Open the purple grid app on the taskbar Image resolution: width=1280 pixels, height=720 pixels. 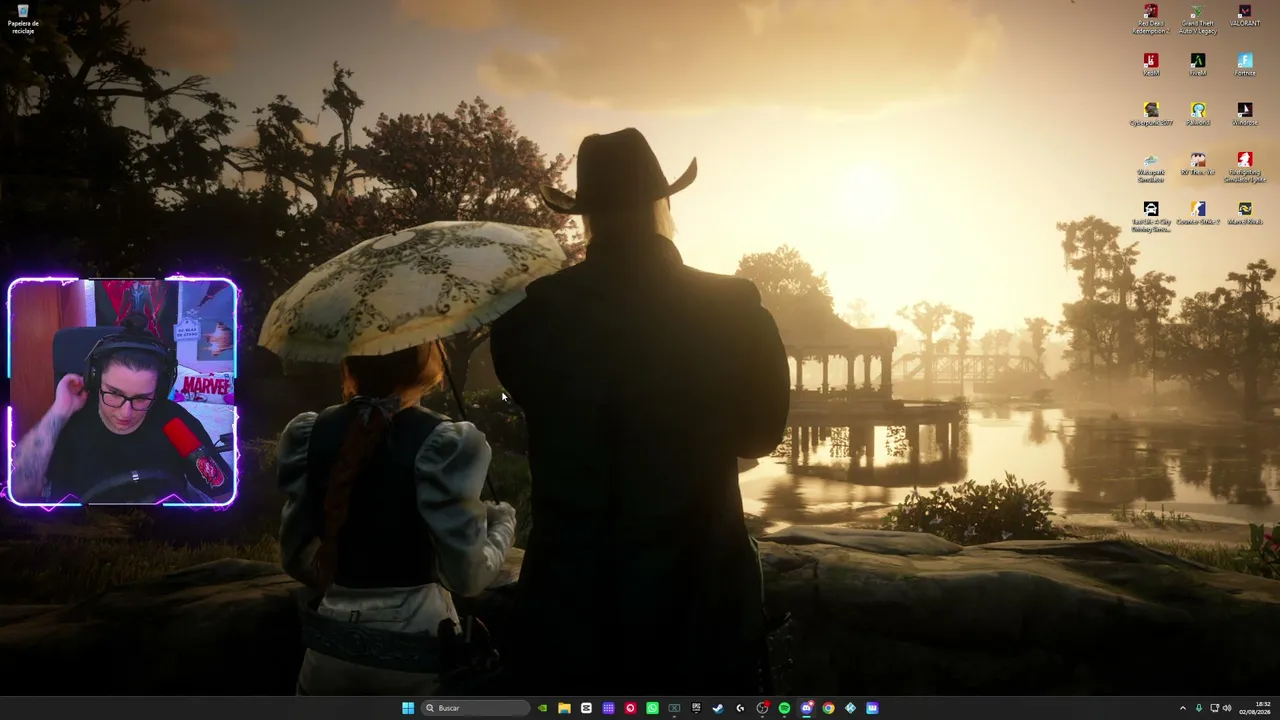[608, 708]
